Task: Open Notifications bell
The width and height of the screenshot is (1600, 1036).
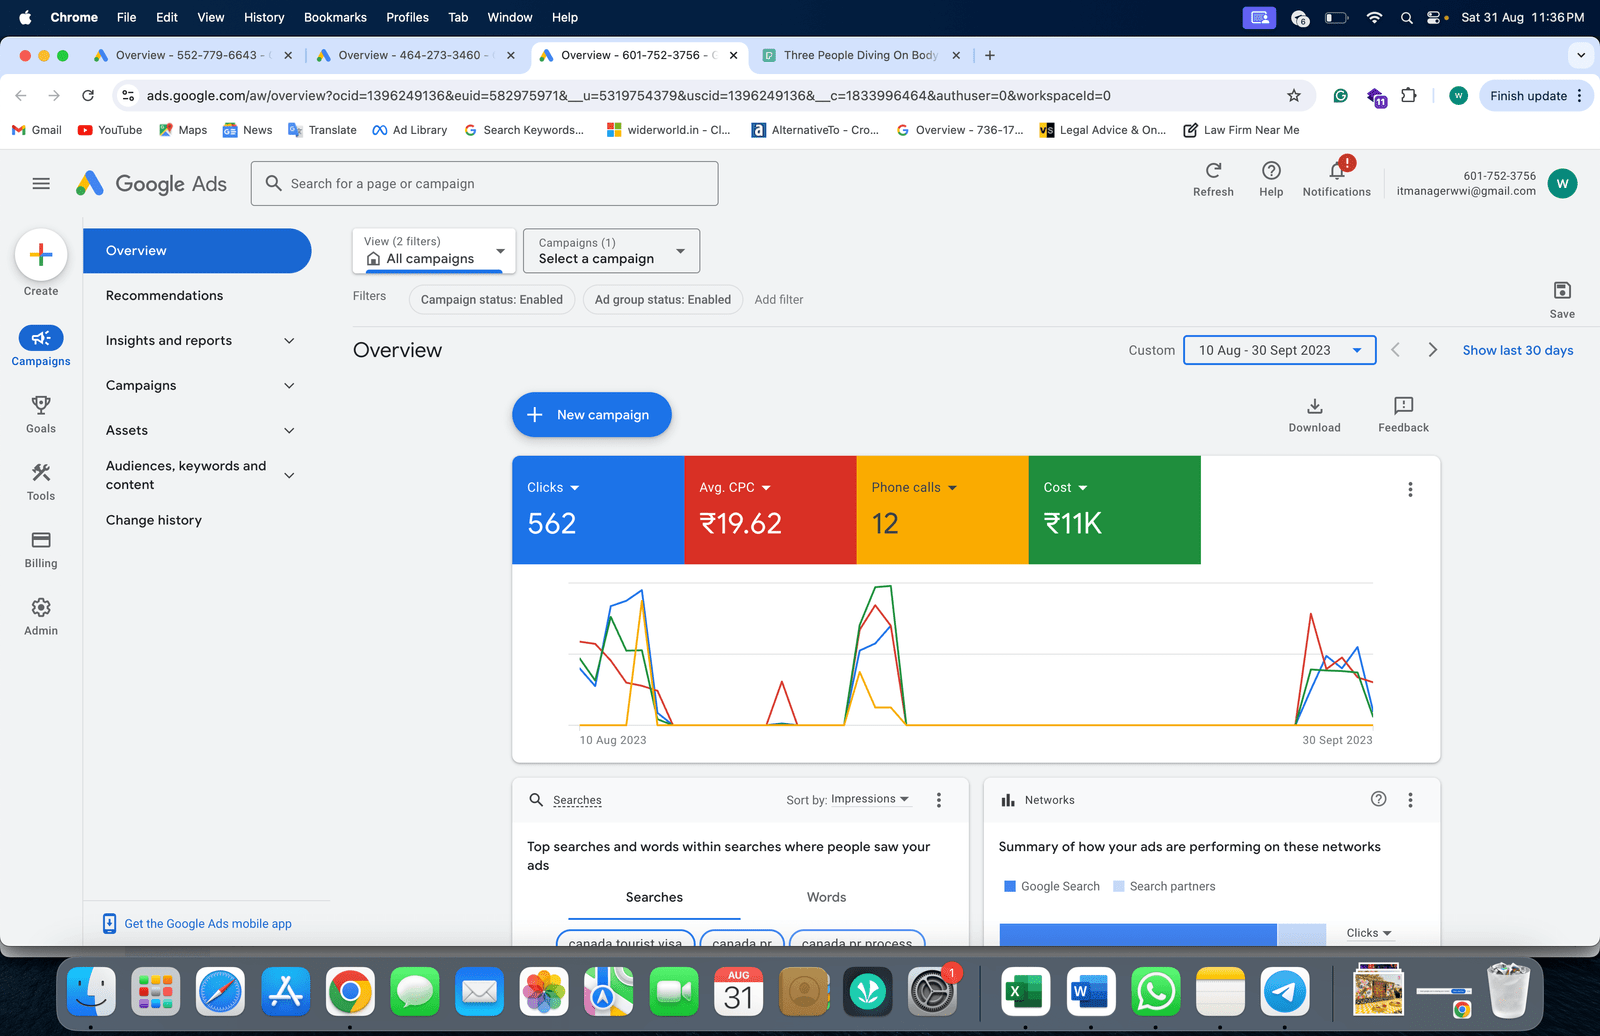Action: 1336,171
